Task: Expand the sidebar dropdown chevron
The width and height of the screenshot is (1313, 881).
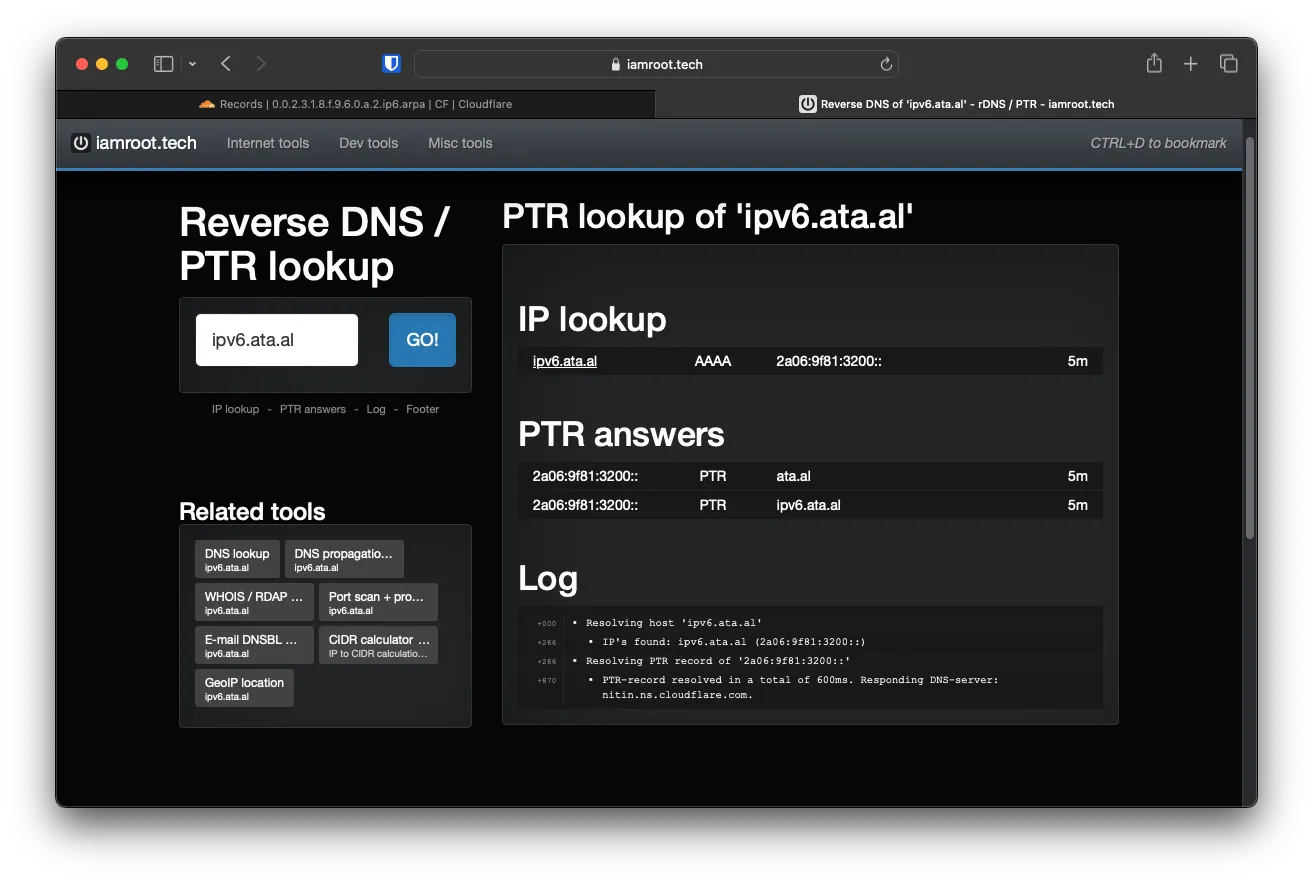Action: (x=192, y=64)
